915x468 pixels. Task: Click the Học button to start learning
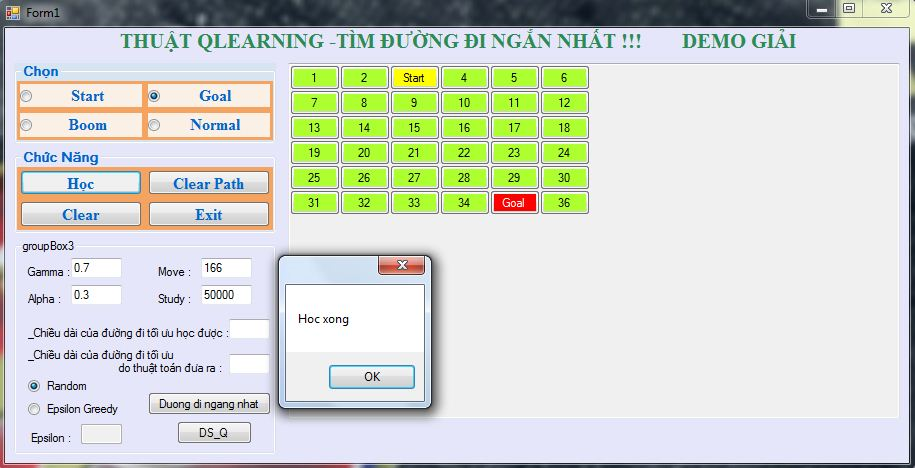(81, 183)
